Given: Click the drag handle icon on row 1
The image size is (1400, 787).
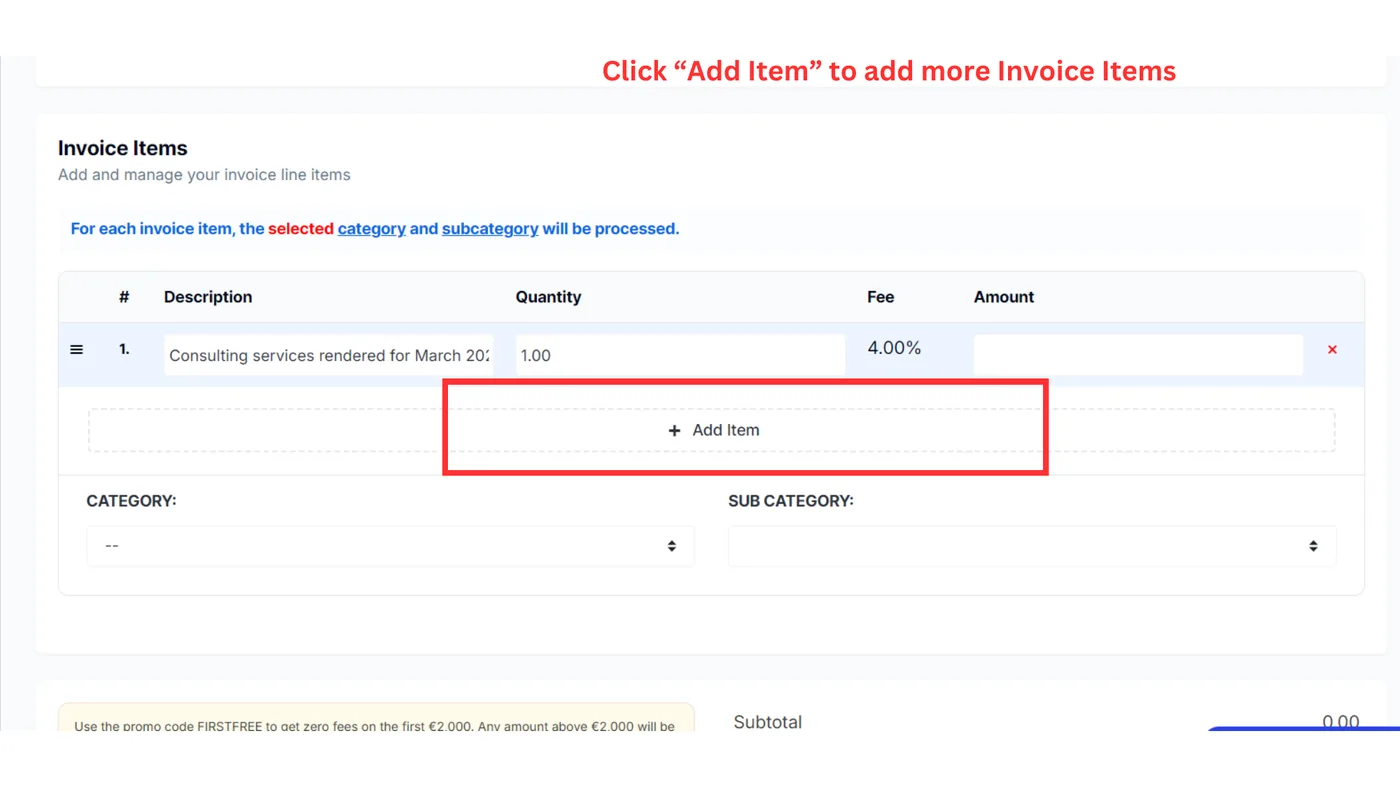Looking at the screenshot, I should (x=76, y=350).
